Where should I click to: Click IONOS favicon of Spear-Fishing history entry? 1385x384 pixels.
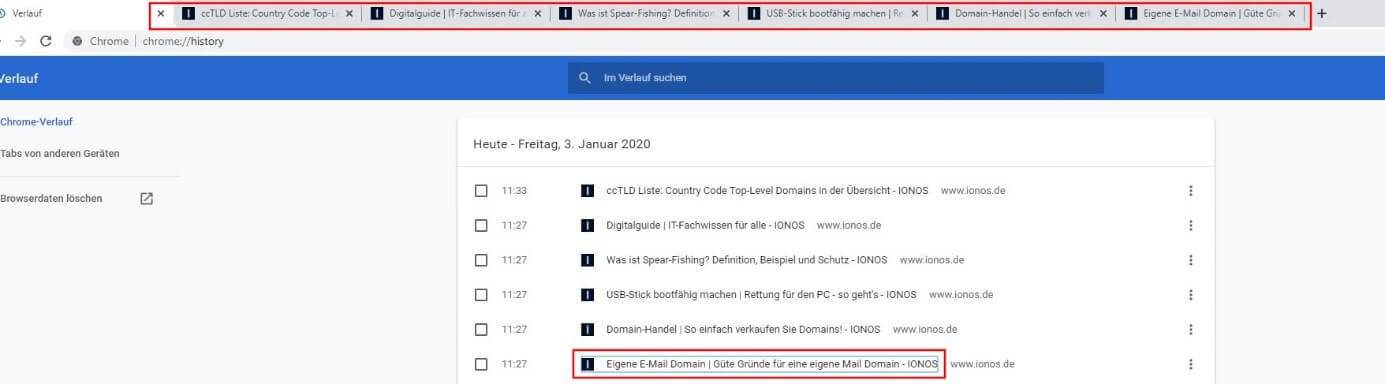click(588, 260)
